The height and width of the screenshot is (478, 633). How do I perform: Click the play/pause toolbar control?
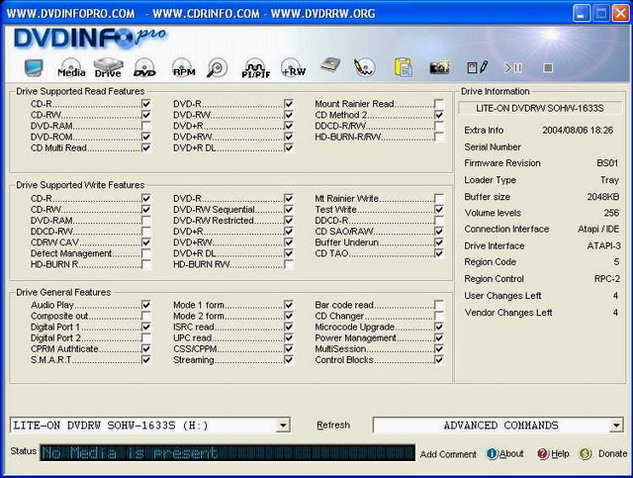tap(513, 68)
